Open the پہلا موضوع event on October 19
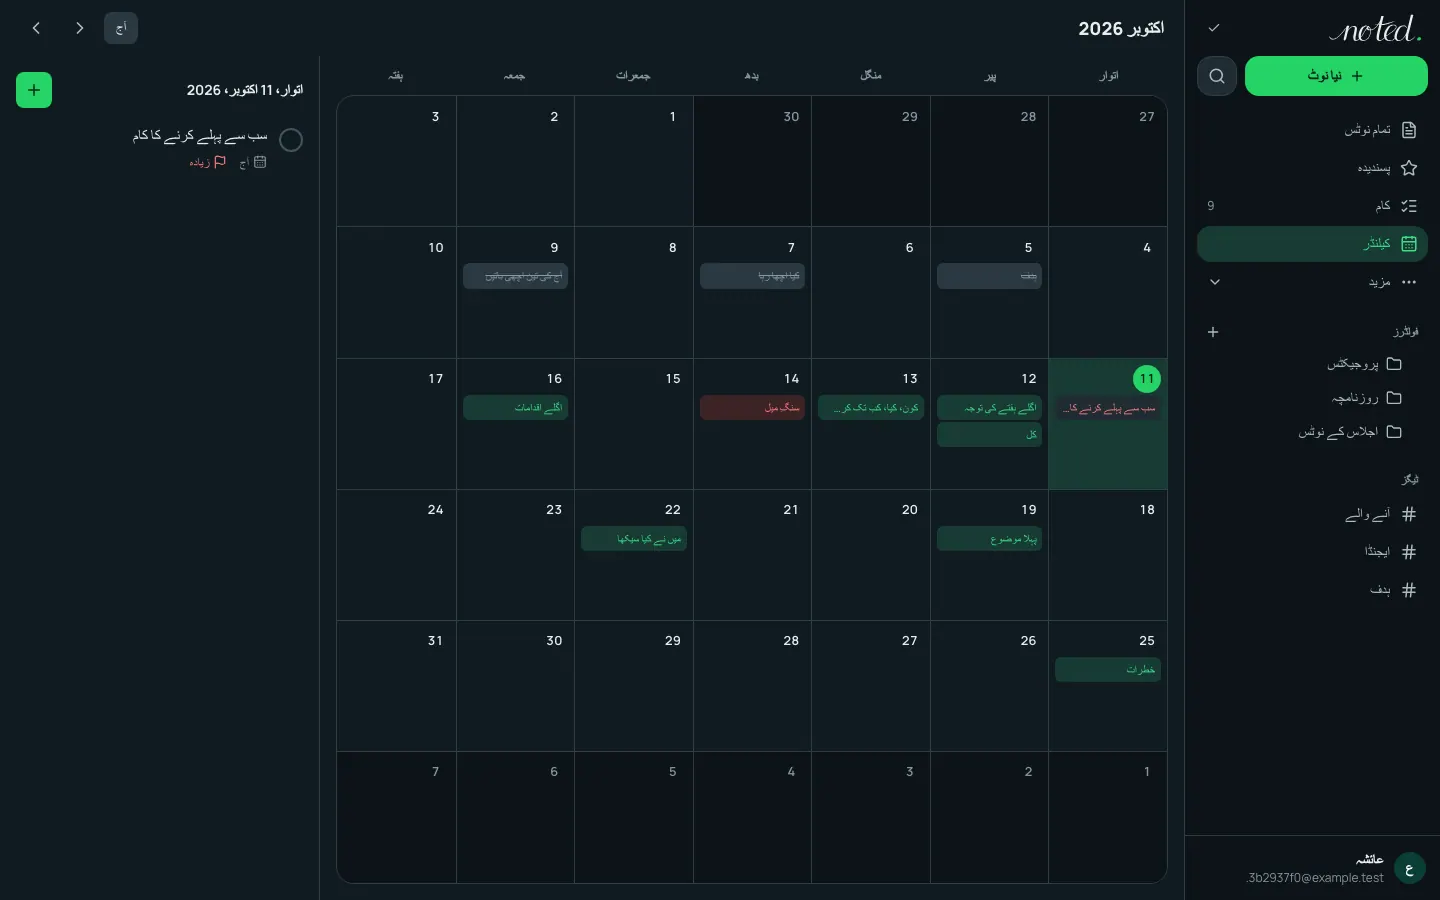 click(990, 539)
